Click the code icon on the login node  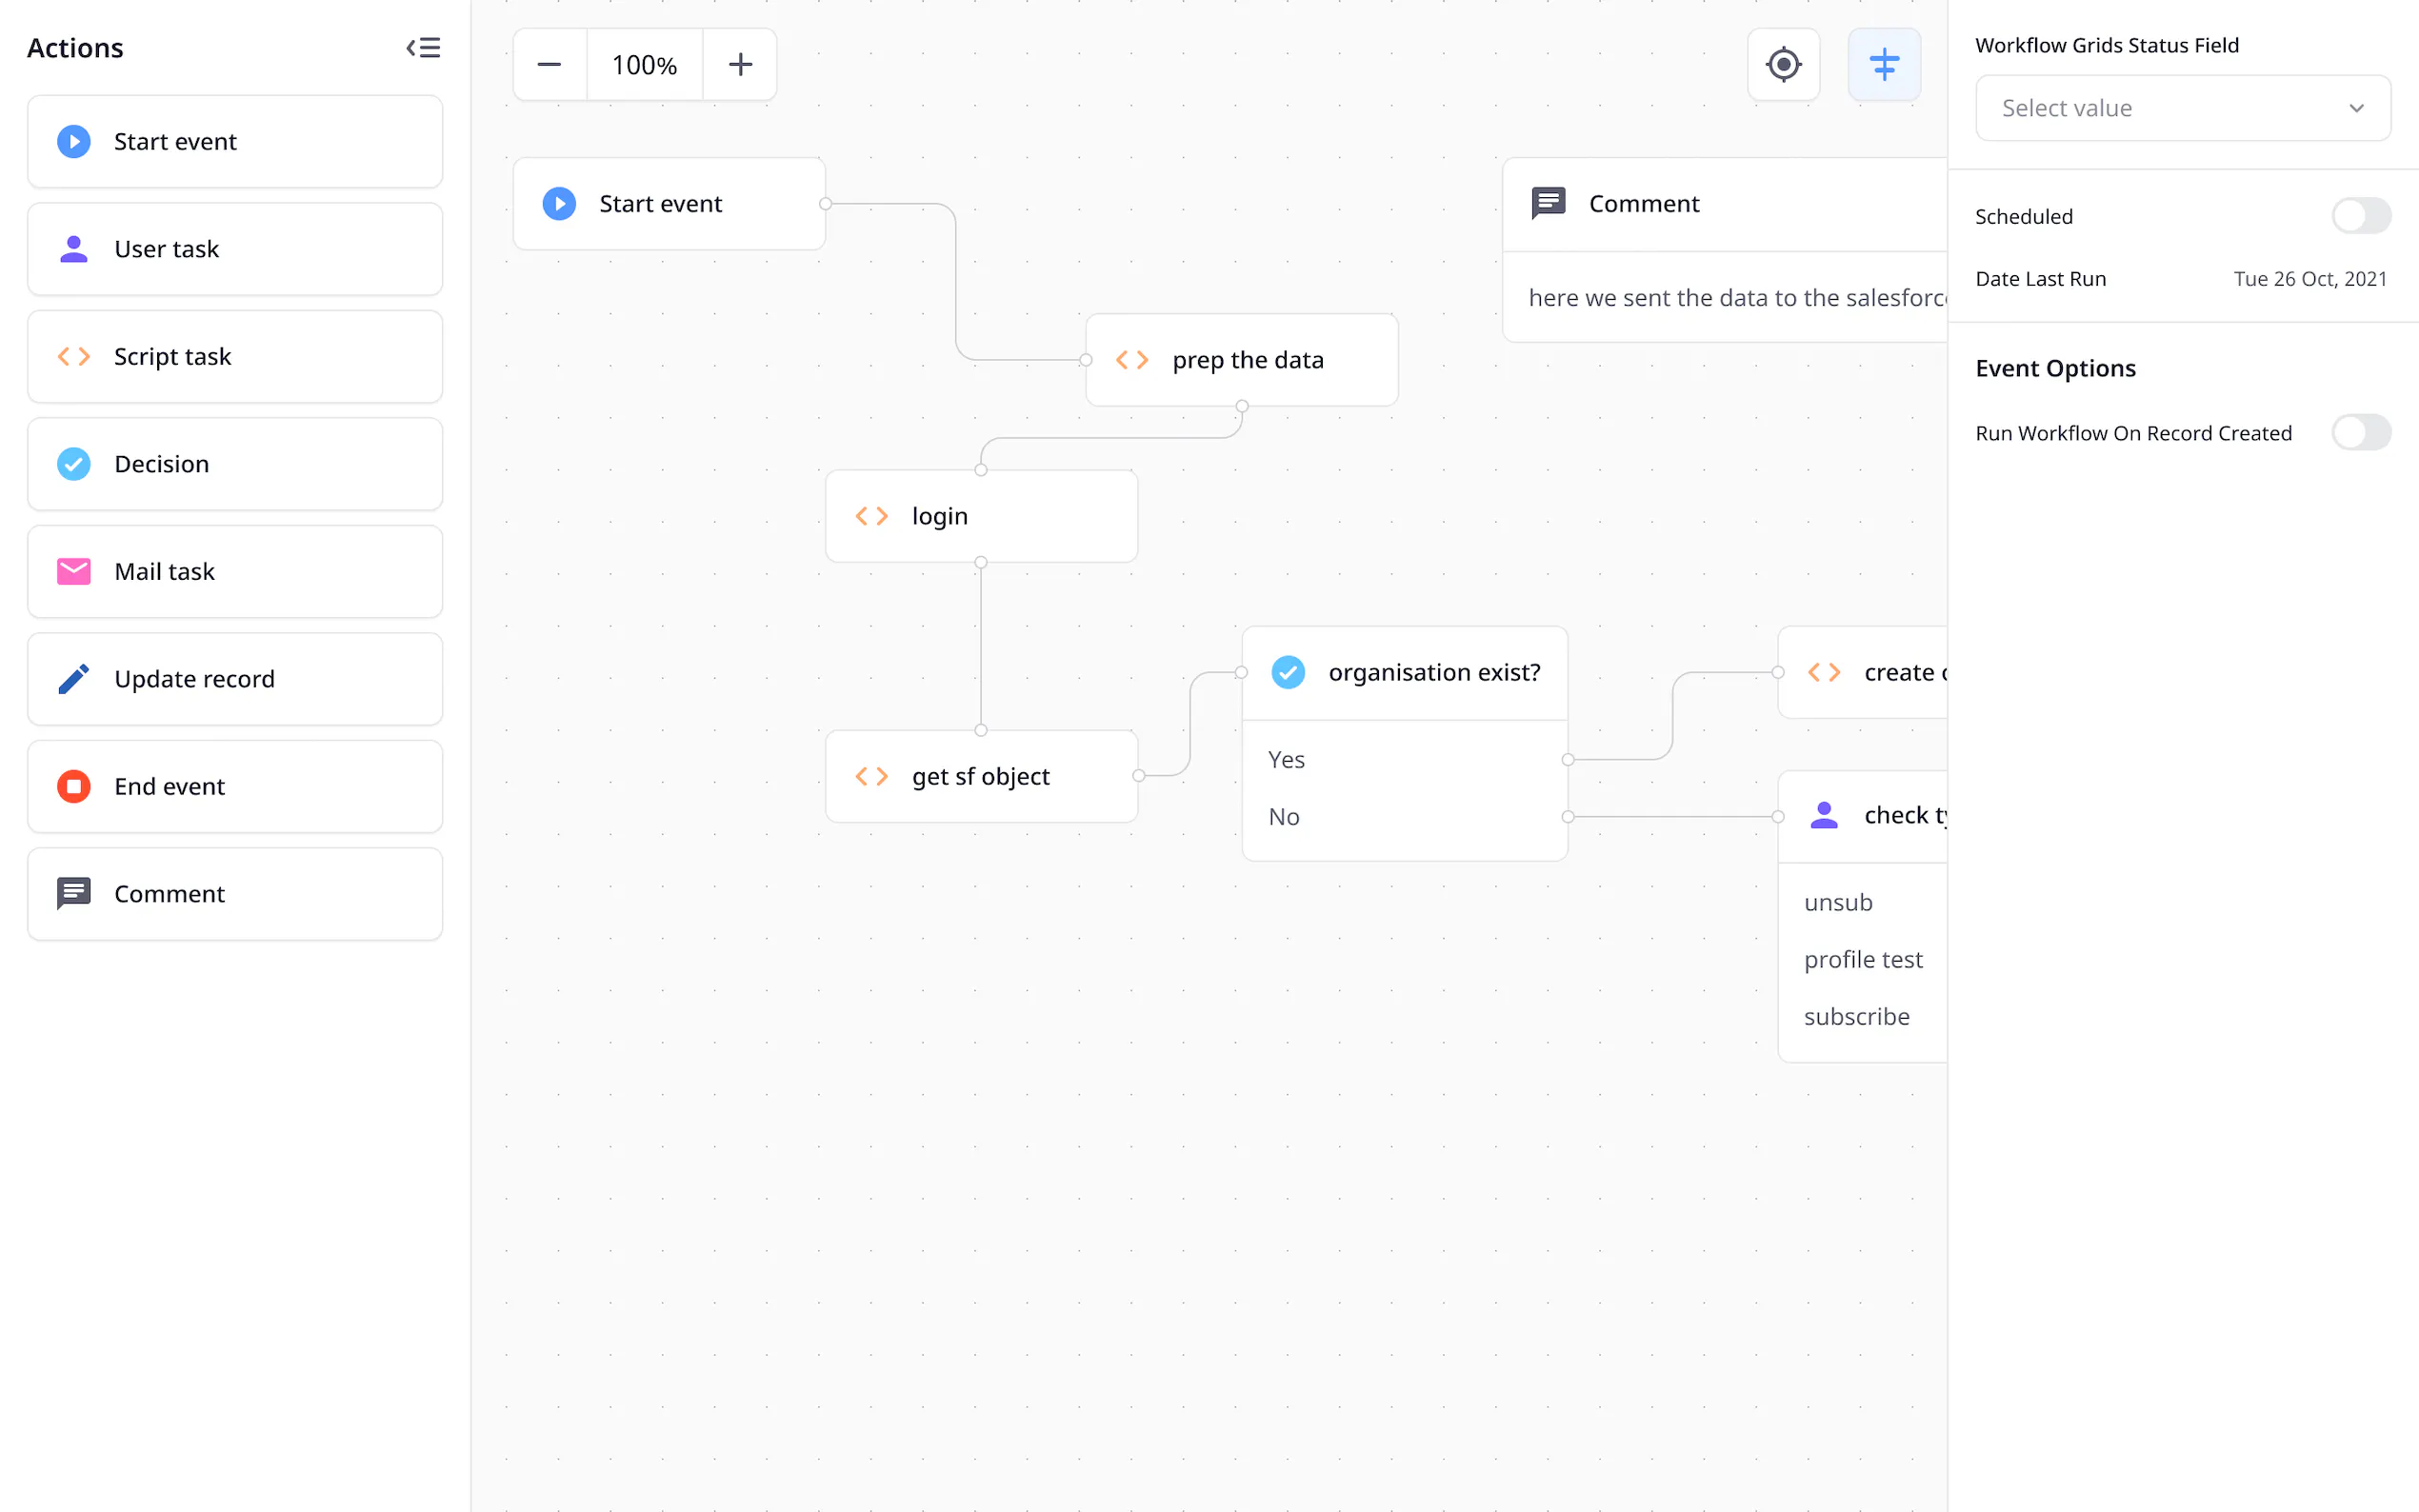(871, 515)
